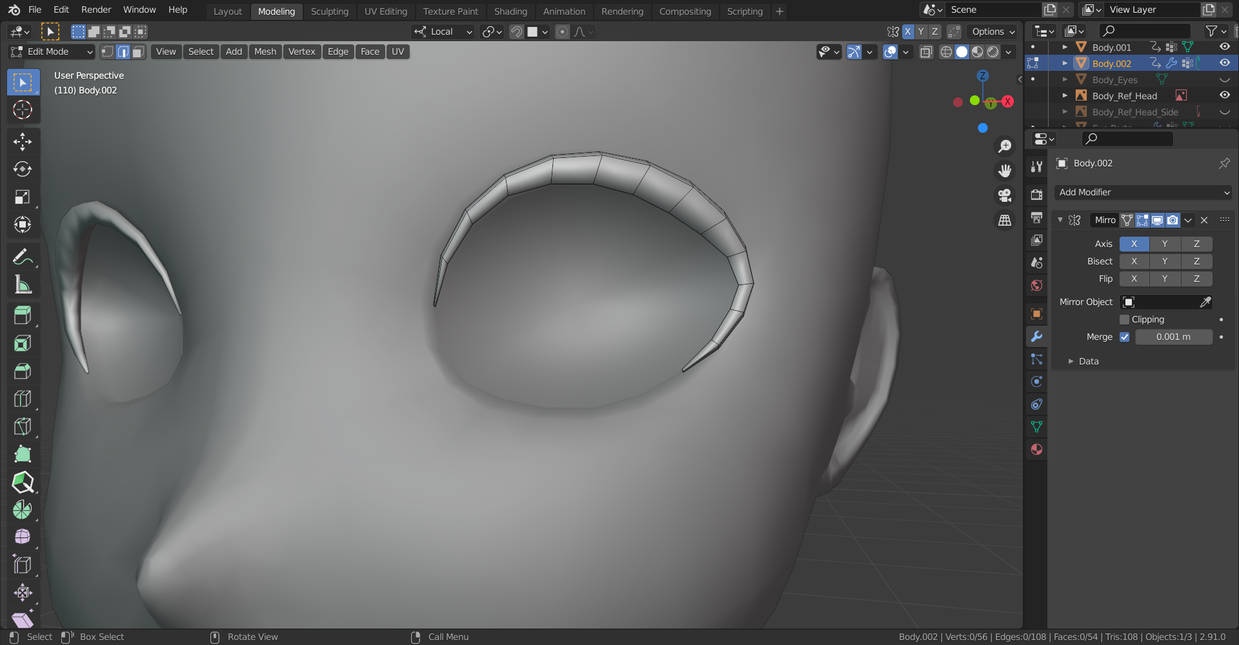Select the Cursor tool in the left toolbar
Image resolution: width=1239 pixels, height=645 pixels.
coord(22,110)
